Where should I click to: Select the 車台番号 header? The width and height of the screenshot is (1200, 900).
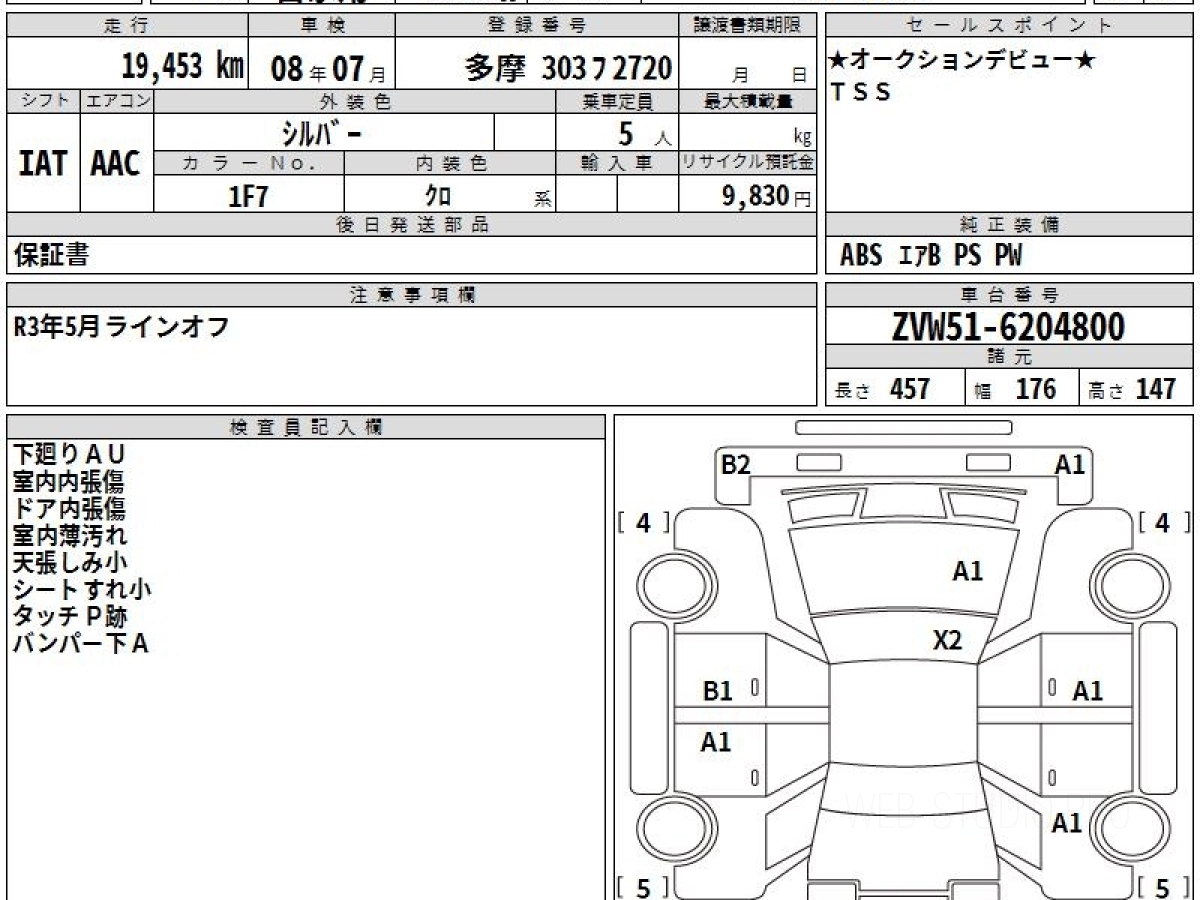click(1010, 294)
